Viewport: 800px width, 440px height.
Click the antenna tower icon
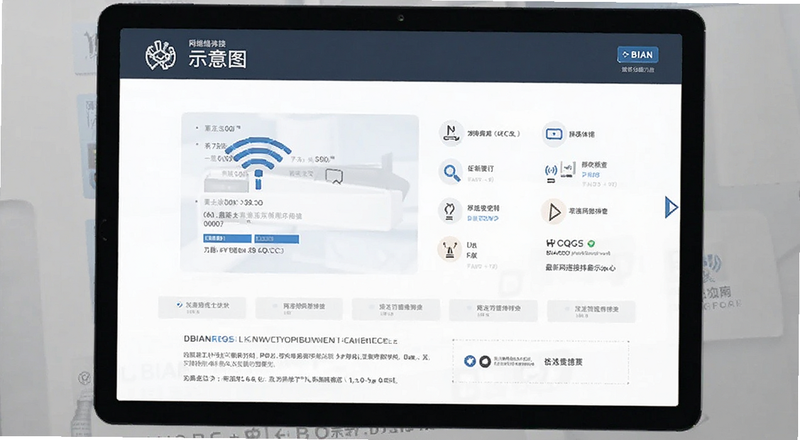449,249
